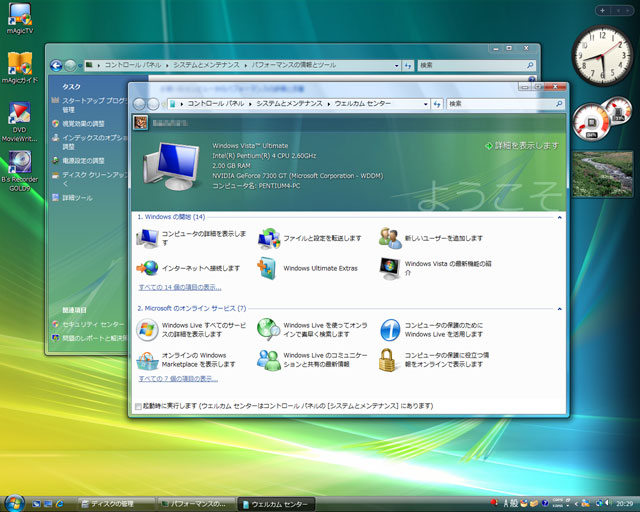Click the taskbar clock showing 20:29
640x512 pixels.
click(x=624, y=503)
